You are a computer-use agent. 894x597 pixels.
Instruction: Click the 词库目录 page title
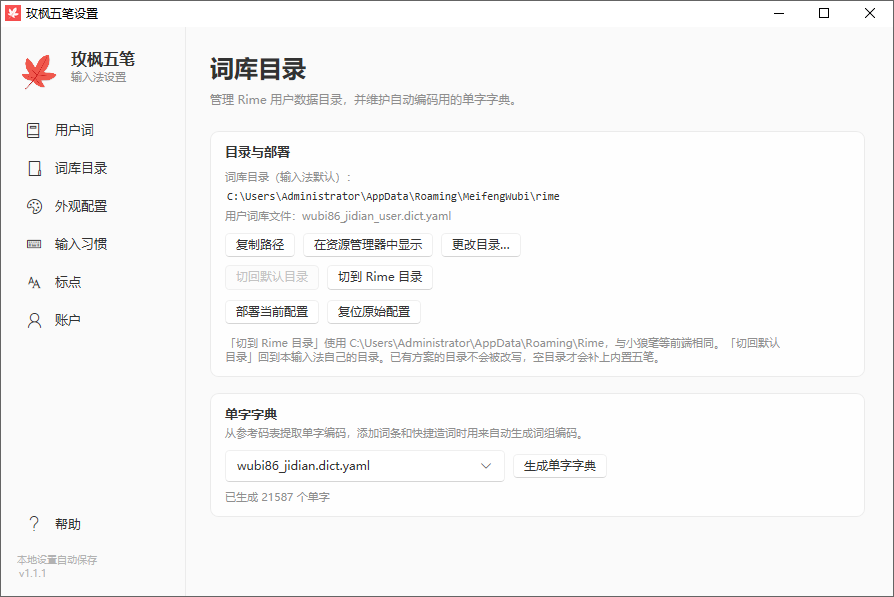pos(258,69)
